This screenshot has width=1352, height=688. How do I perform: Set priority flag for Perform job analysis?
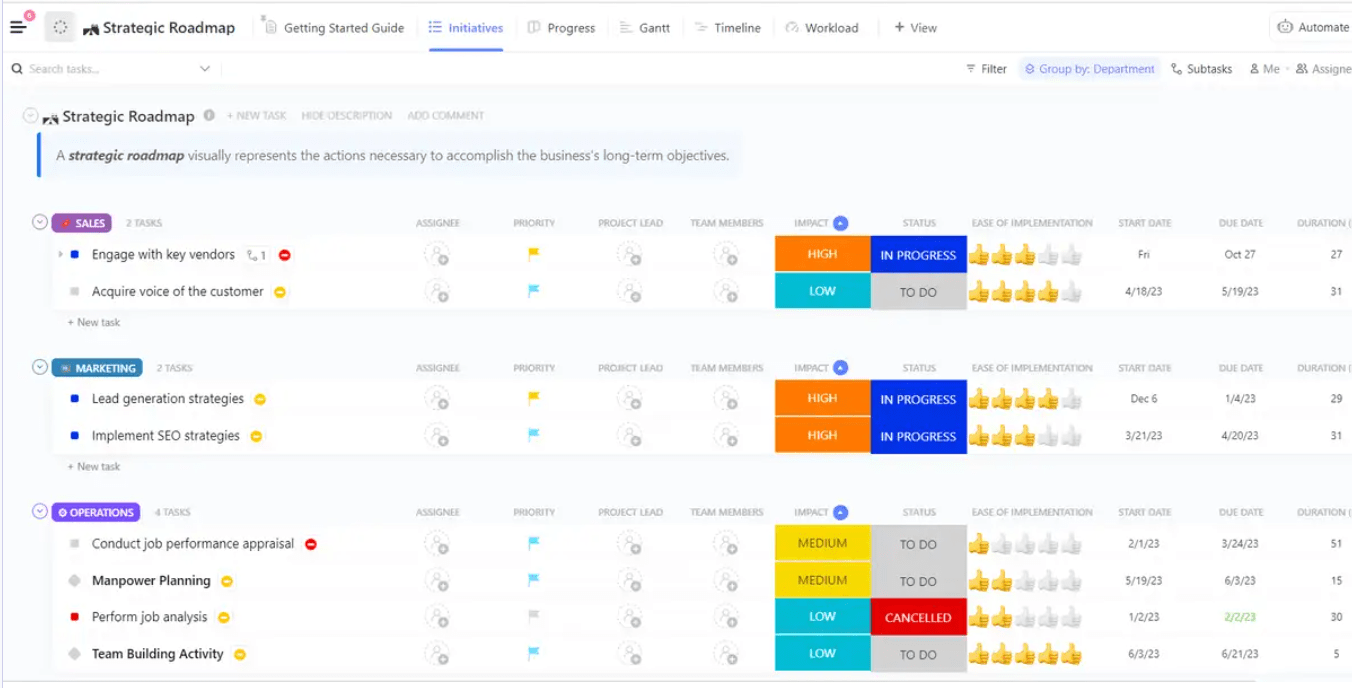click(534, 616)
